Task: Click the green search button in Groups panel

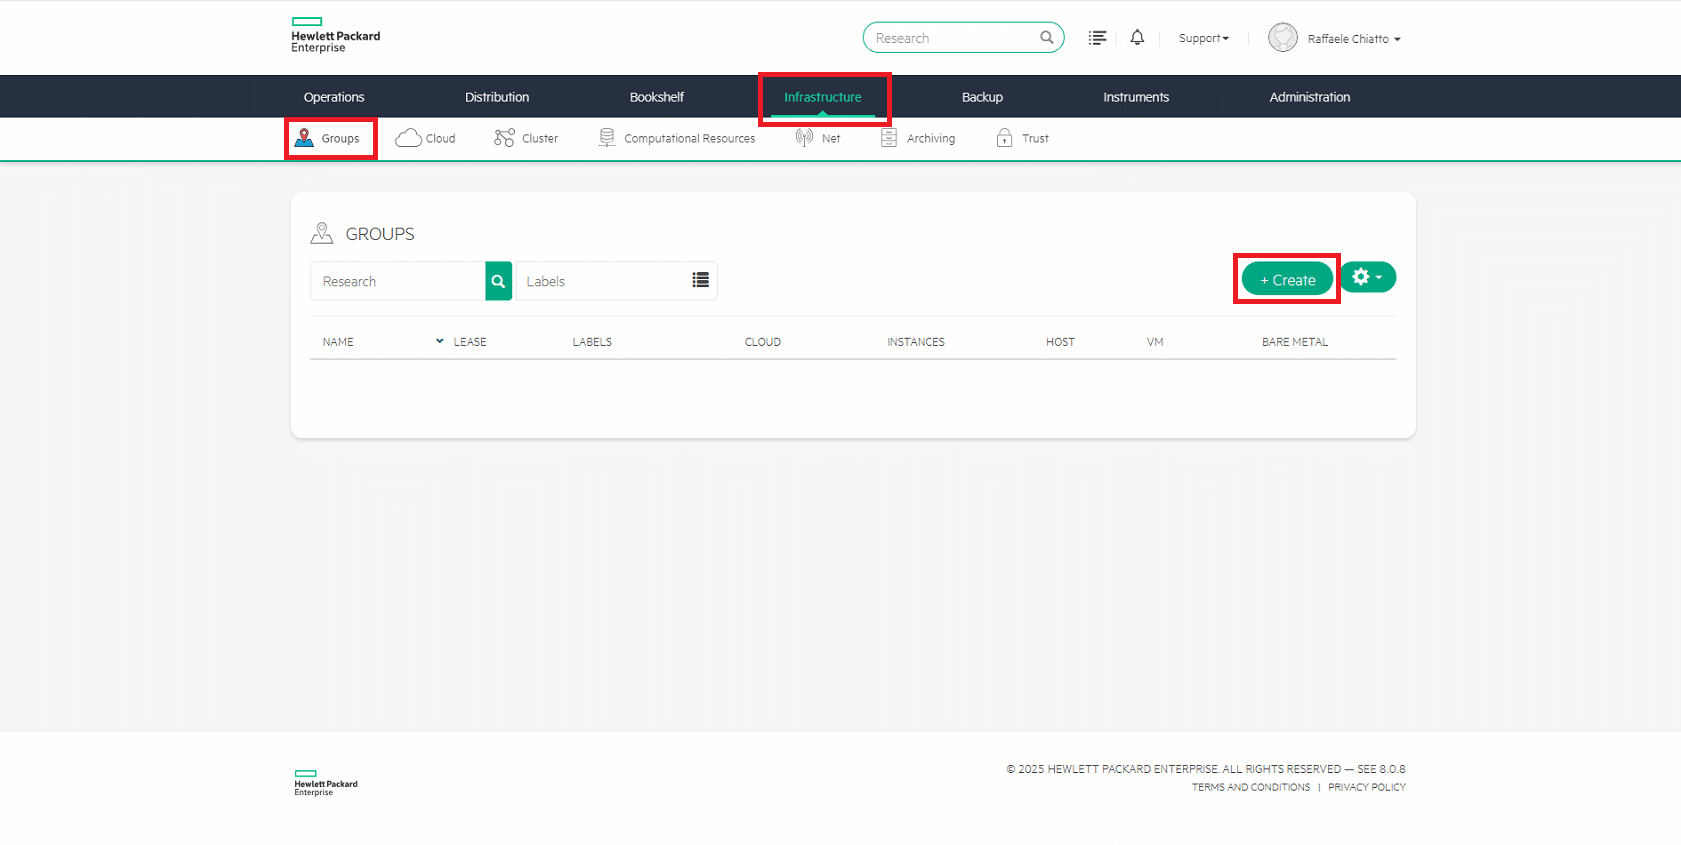Action: (x=498, y=281)
